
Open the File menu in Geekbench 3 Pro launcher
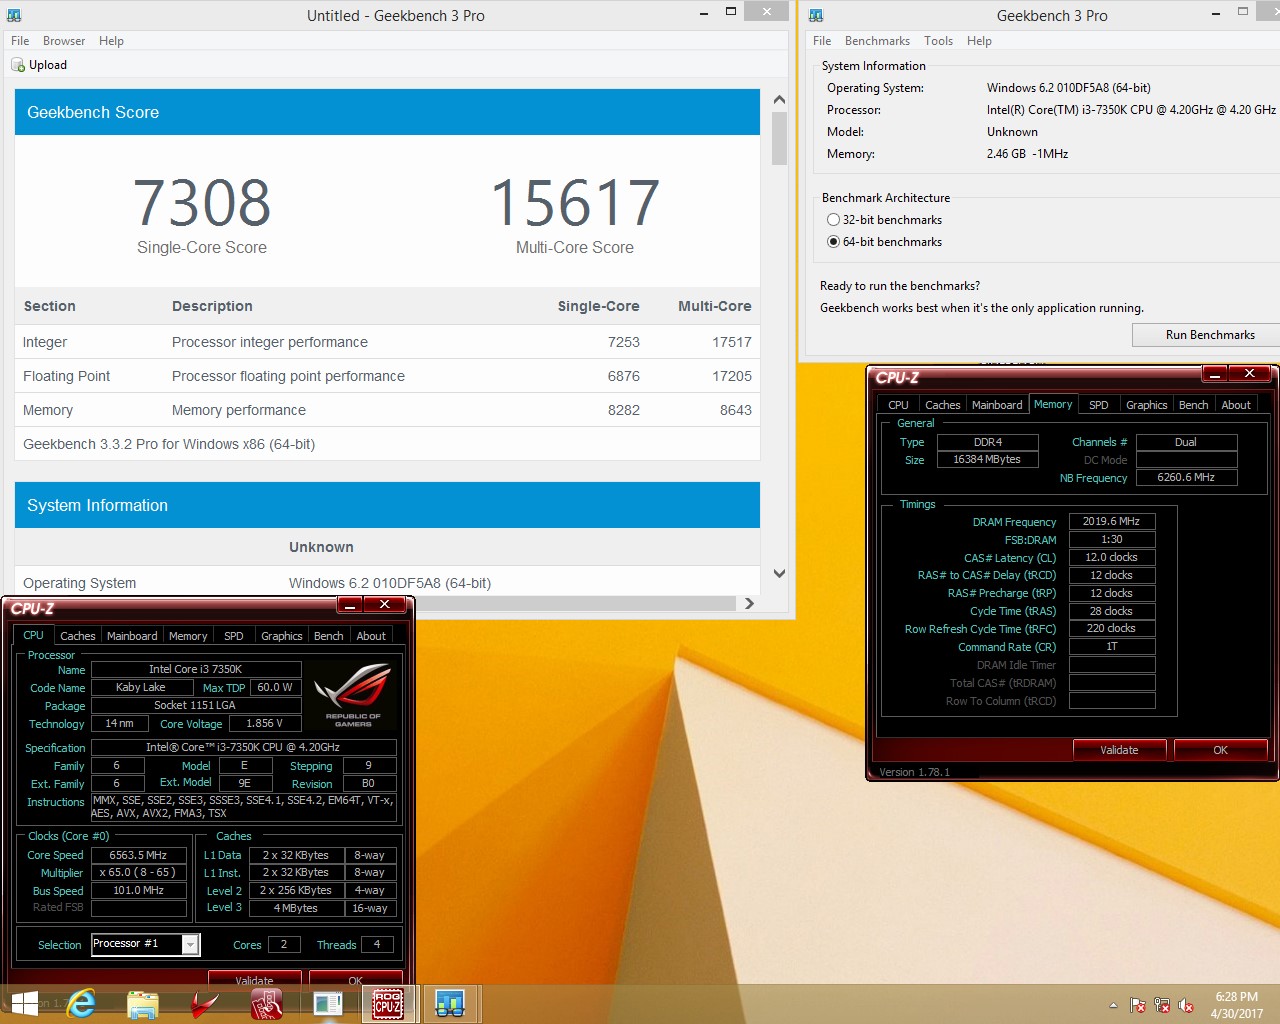coord(822,41)
